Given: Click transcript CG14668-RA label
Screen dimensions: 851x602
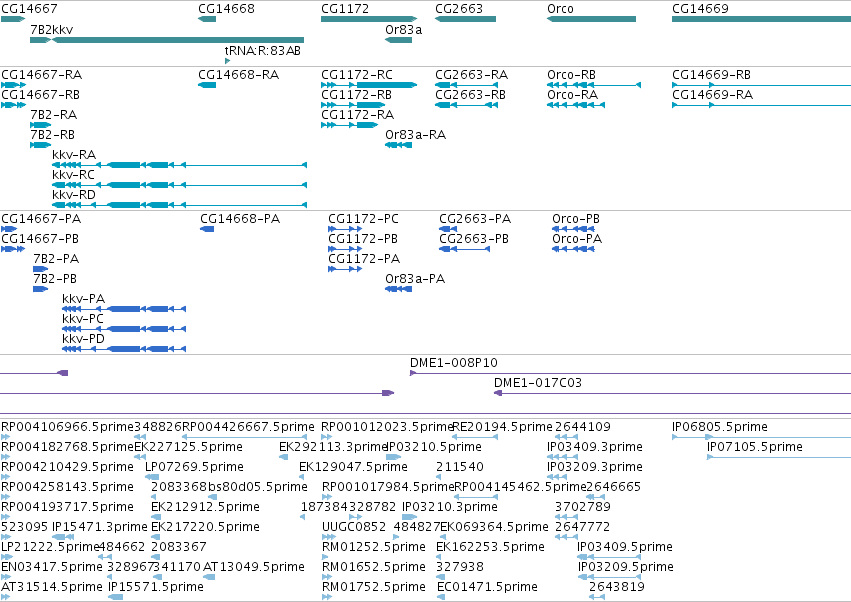Looking at the screenshot, I should pos(239,74).
